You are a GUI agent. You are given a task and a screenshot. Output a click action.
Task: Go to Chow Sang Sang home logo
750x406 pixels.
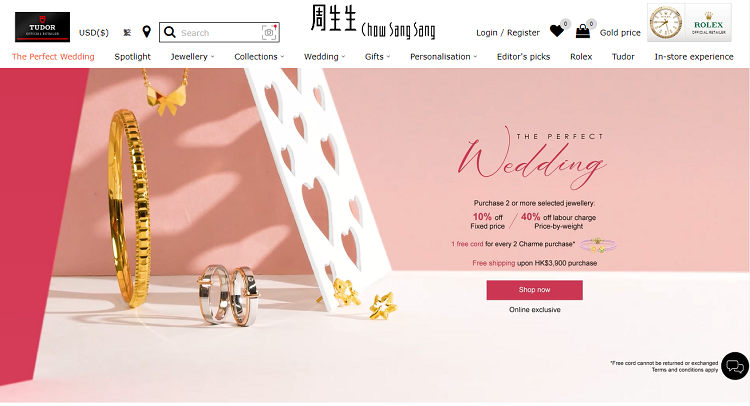click(373, 22)
